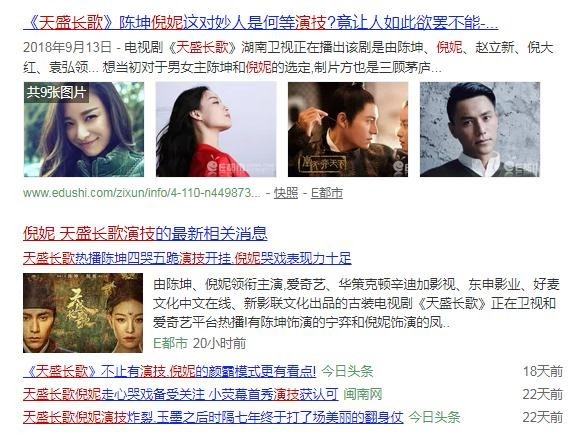Click the E都市 20小时前 source label
This screenshot has height=440, width=581.
(x=199, y=343)
